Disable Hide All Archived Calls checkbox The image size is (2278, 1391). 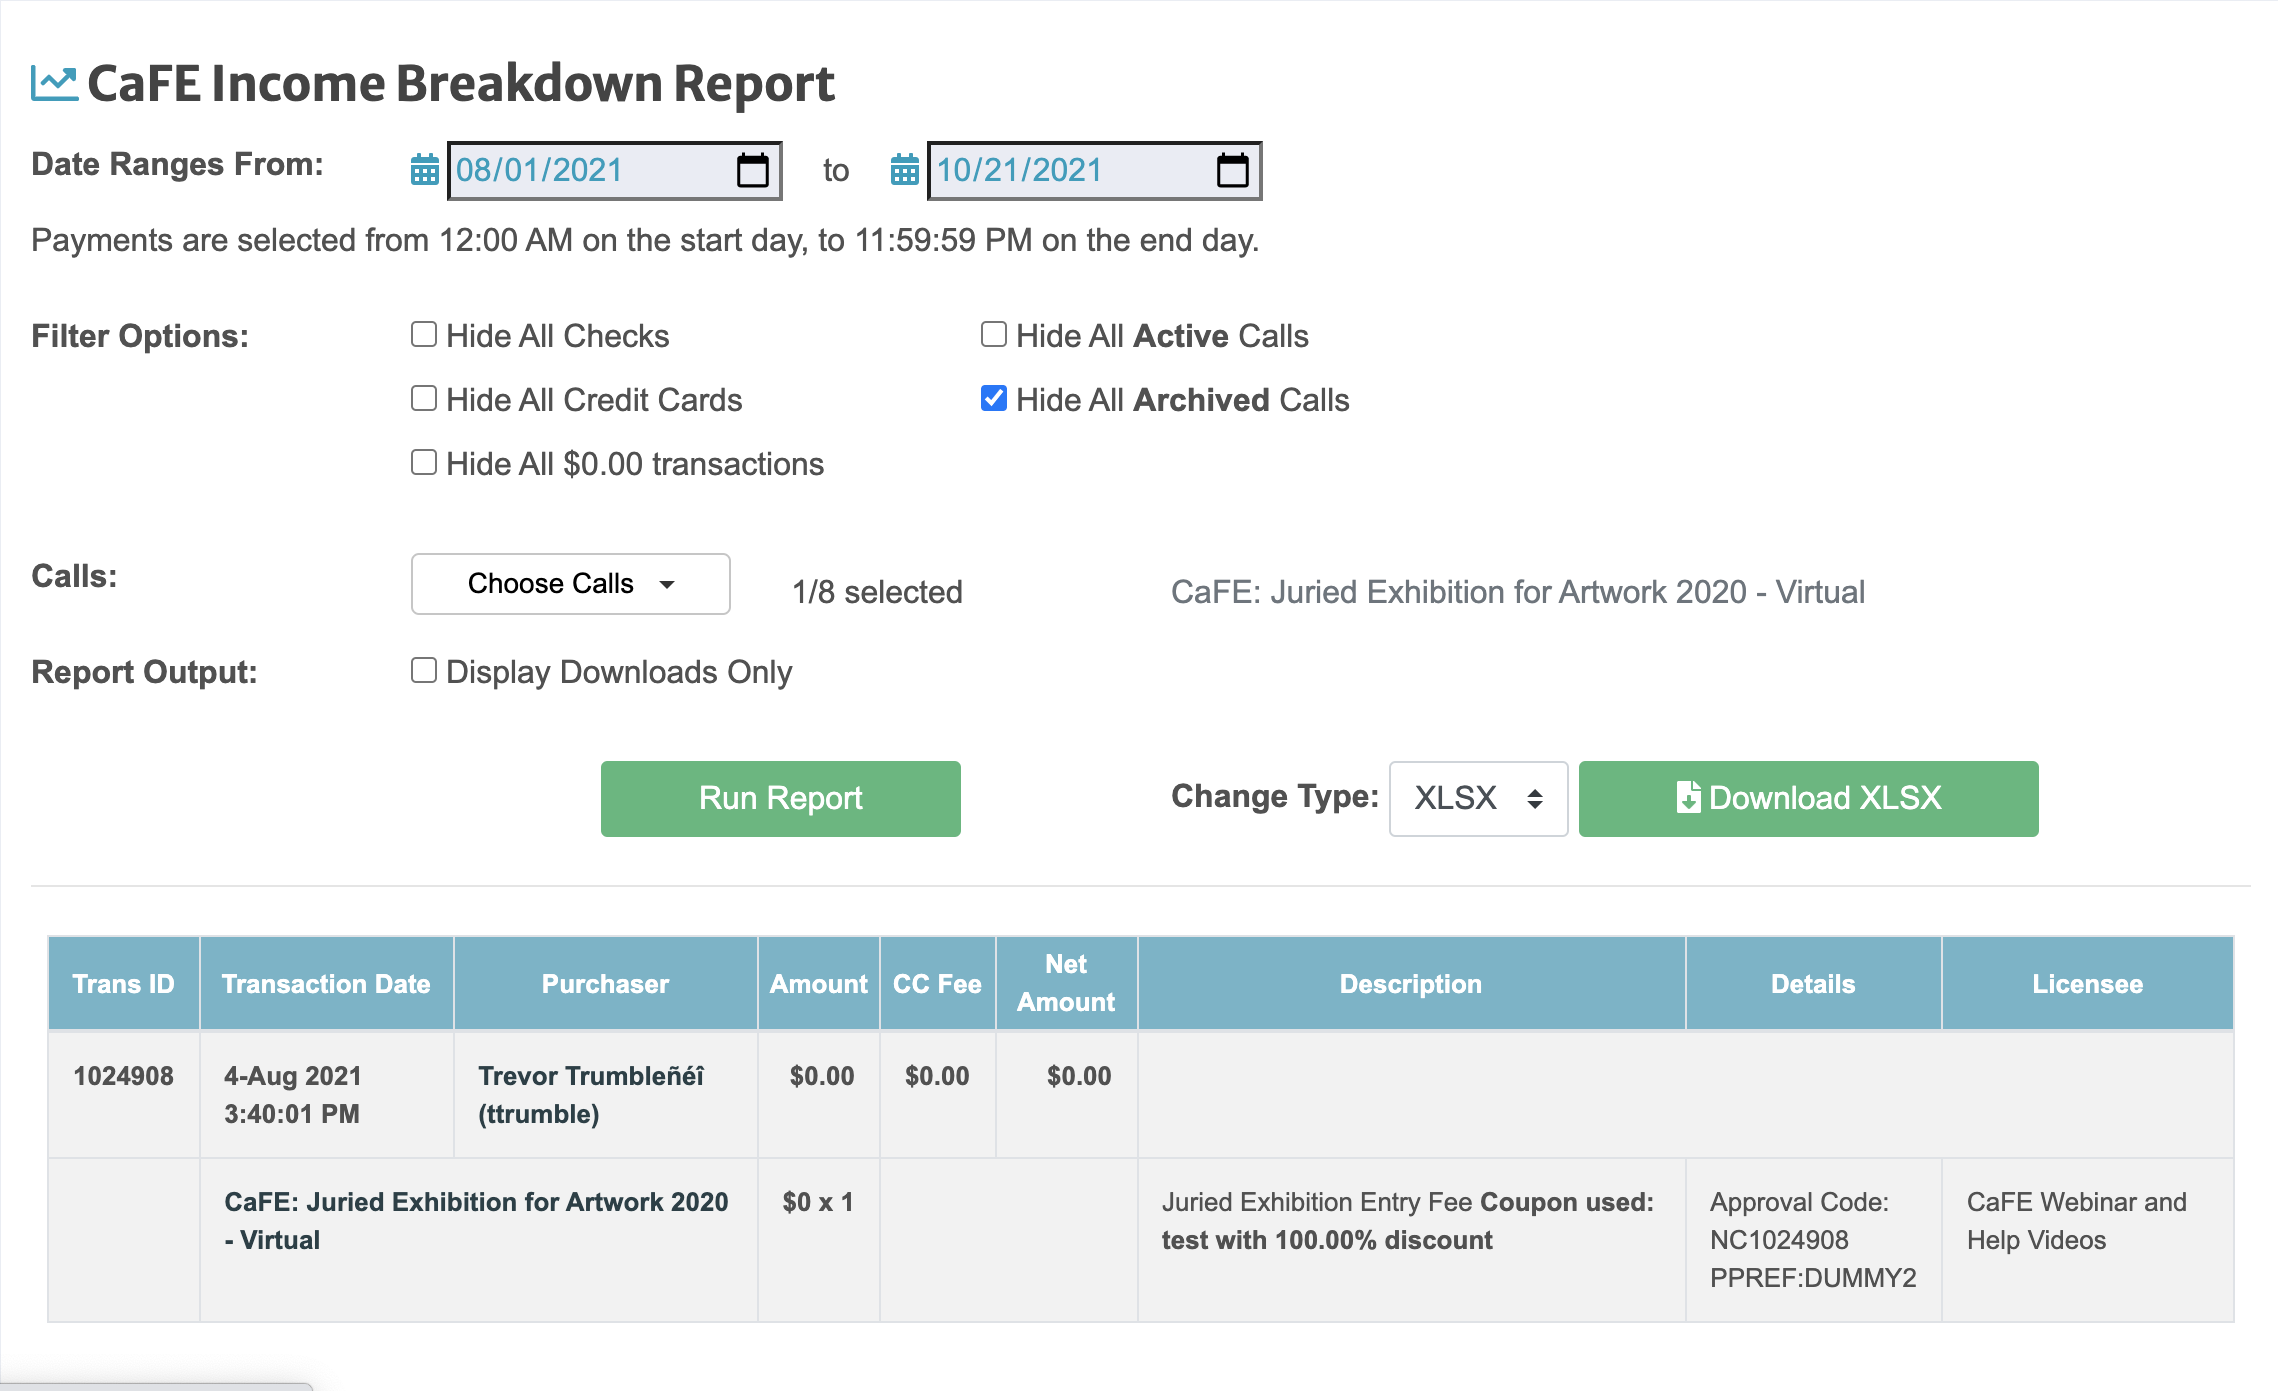coord(993,400)
